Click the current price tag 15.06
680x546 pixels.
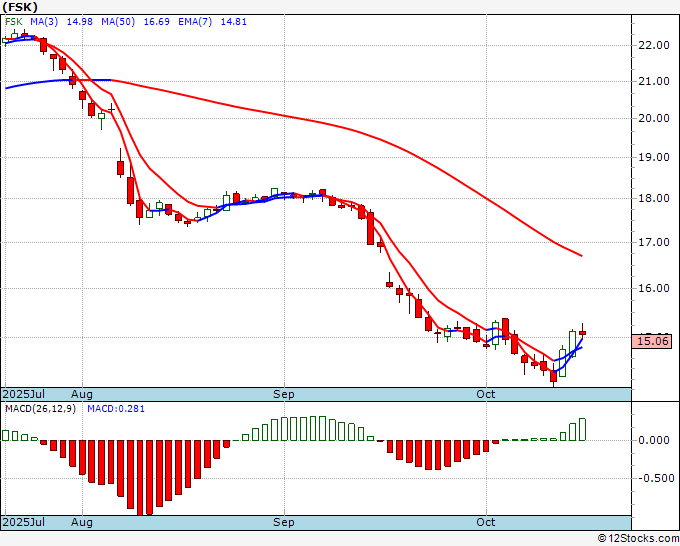652,341
